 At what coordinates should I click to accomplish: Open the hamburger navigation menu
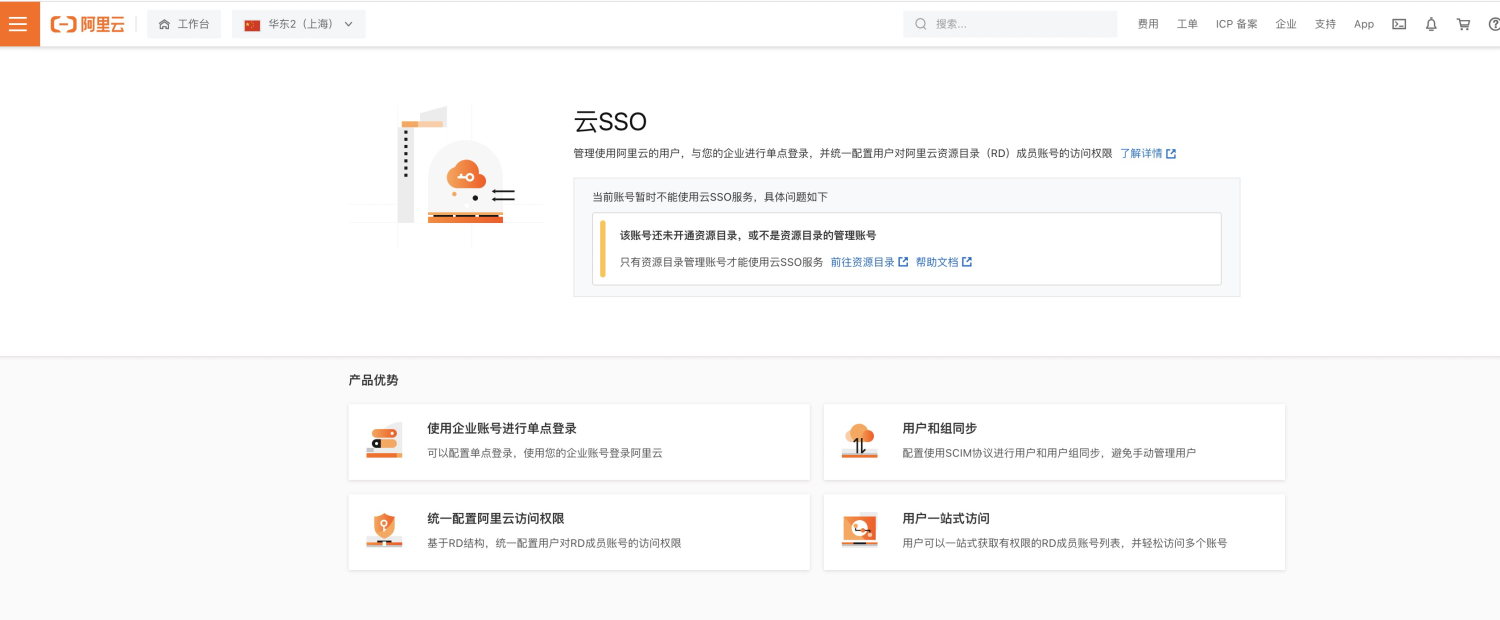[18, 24]
